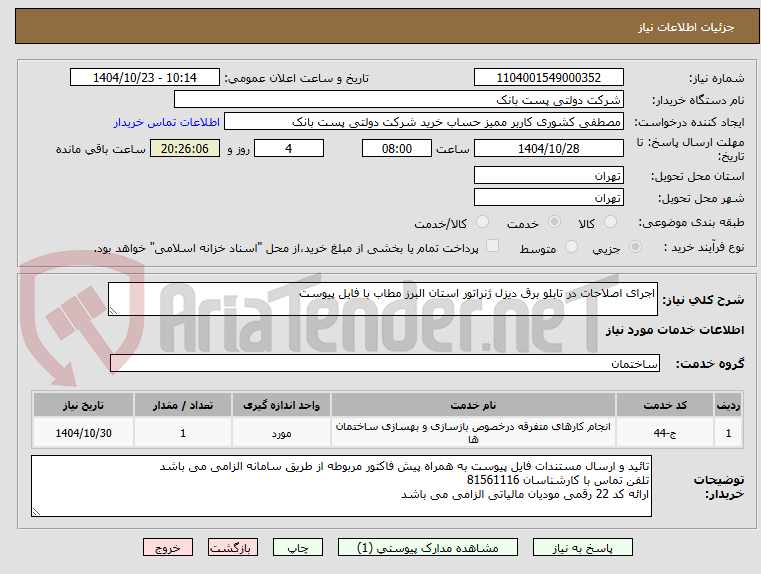Click the description textarea resize handle
This screenshot has height=574, width=761.
[113, 311]
